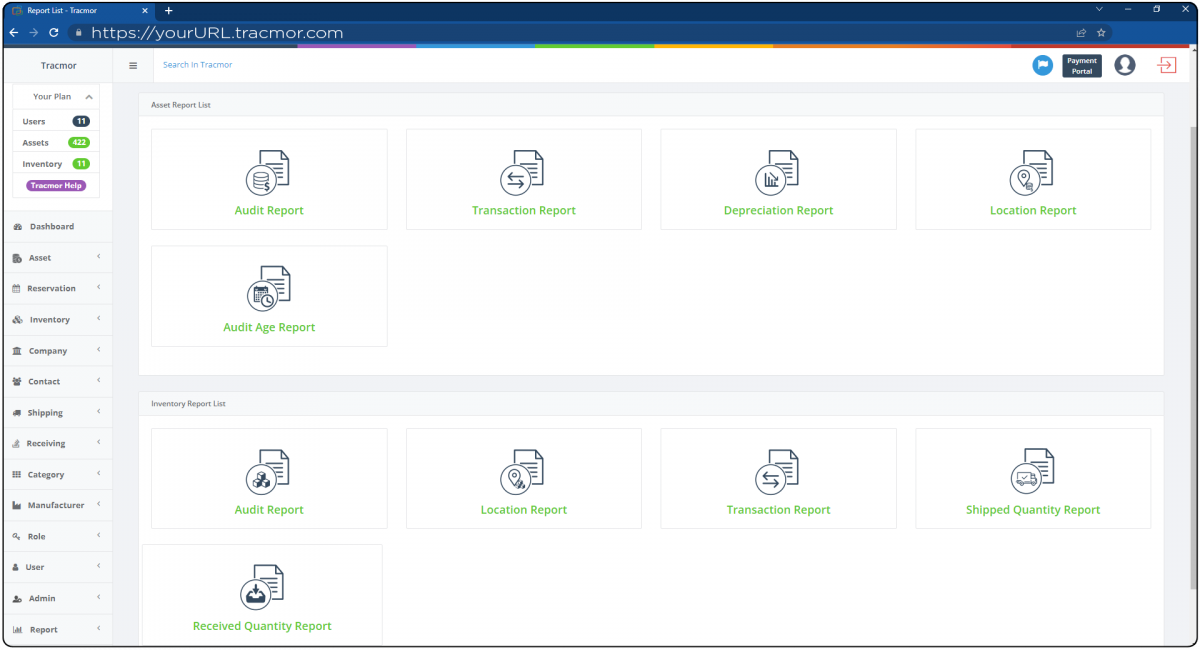Click the Tracmor Help button
The image size is (1200, 650).
56,185
